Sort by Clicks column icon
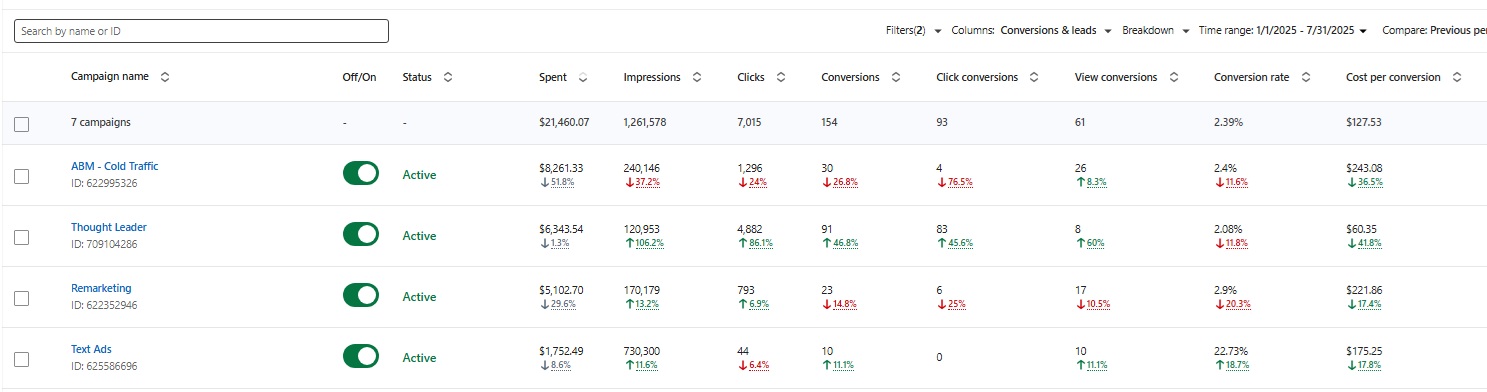 780,77
